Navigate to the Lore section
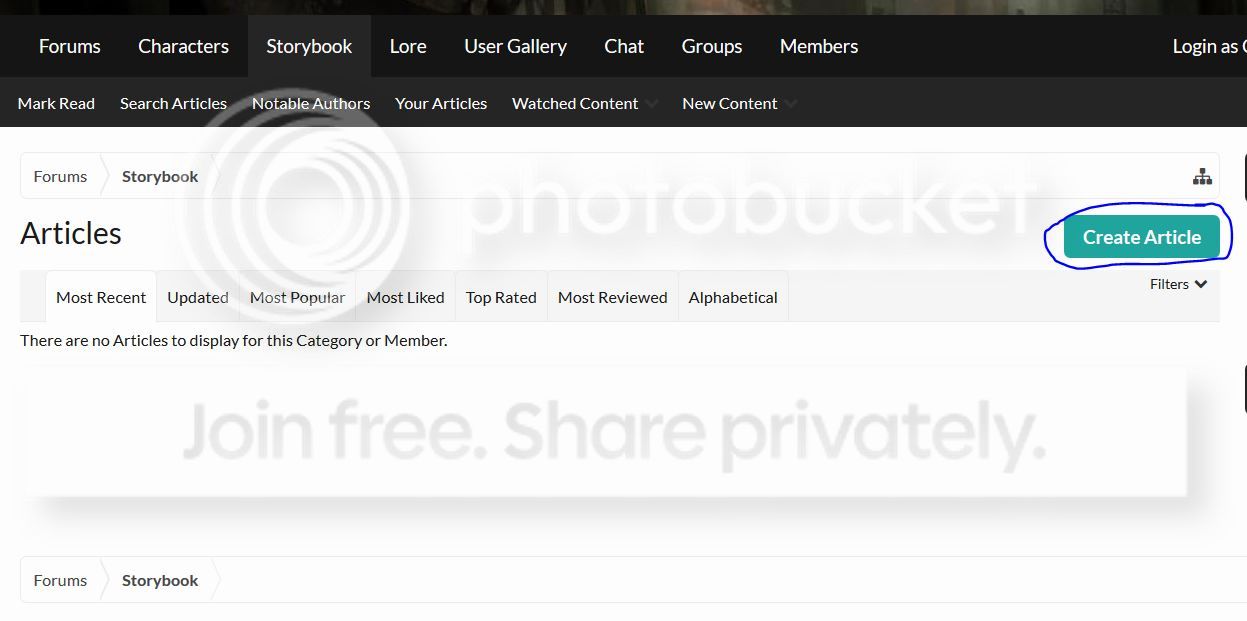This screenshot has width=1247, height=621. coord(407,46)
